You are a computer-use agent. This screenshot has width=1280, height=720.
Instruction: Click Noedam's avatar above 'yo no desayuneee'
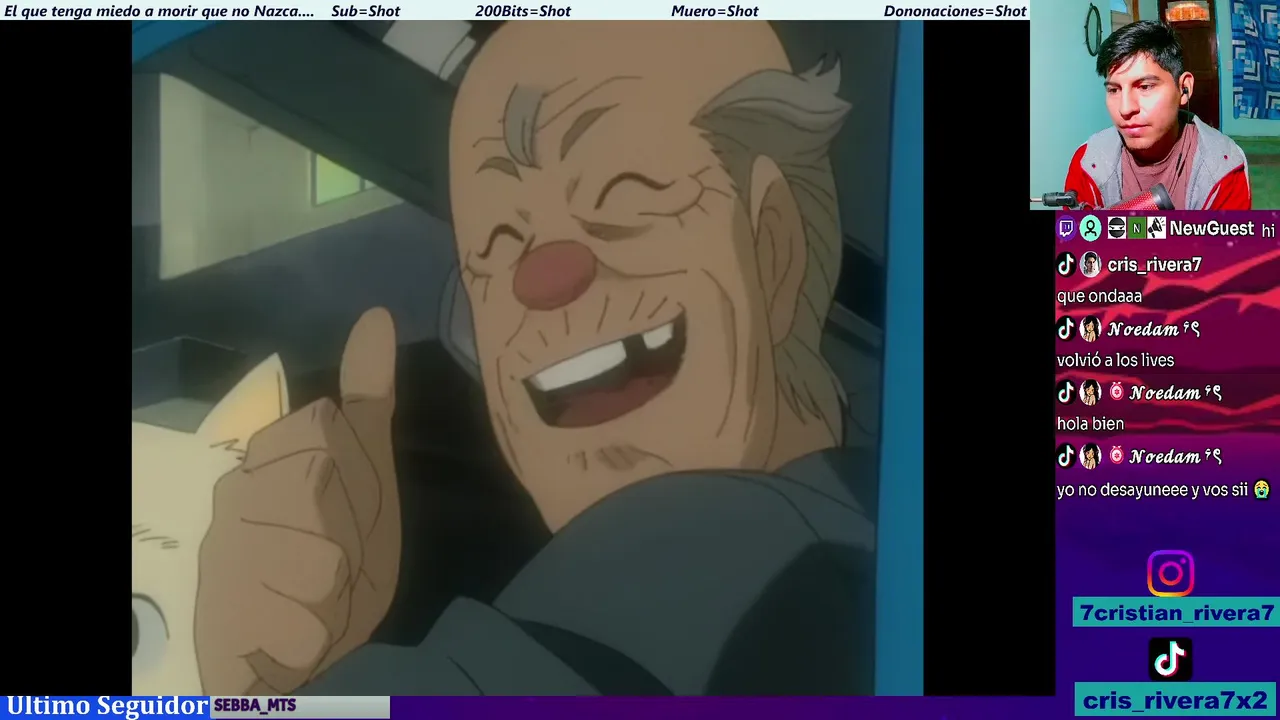point(1090,457)
